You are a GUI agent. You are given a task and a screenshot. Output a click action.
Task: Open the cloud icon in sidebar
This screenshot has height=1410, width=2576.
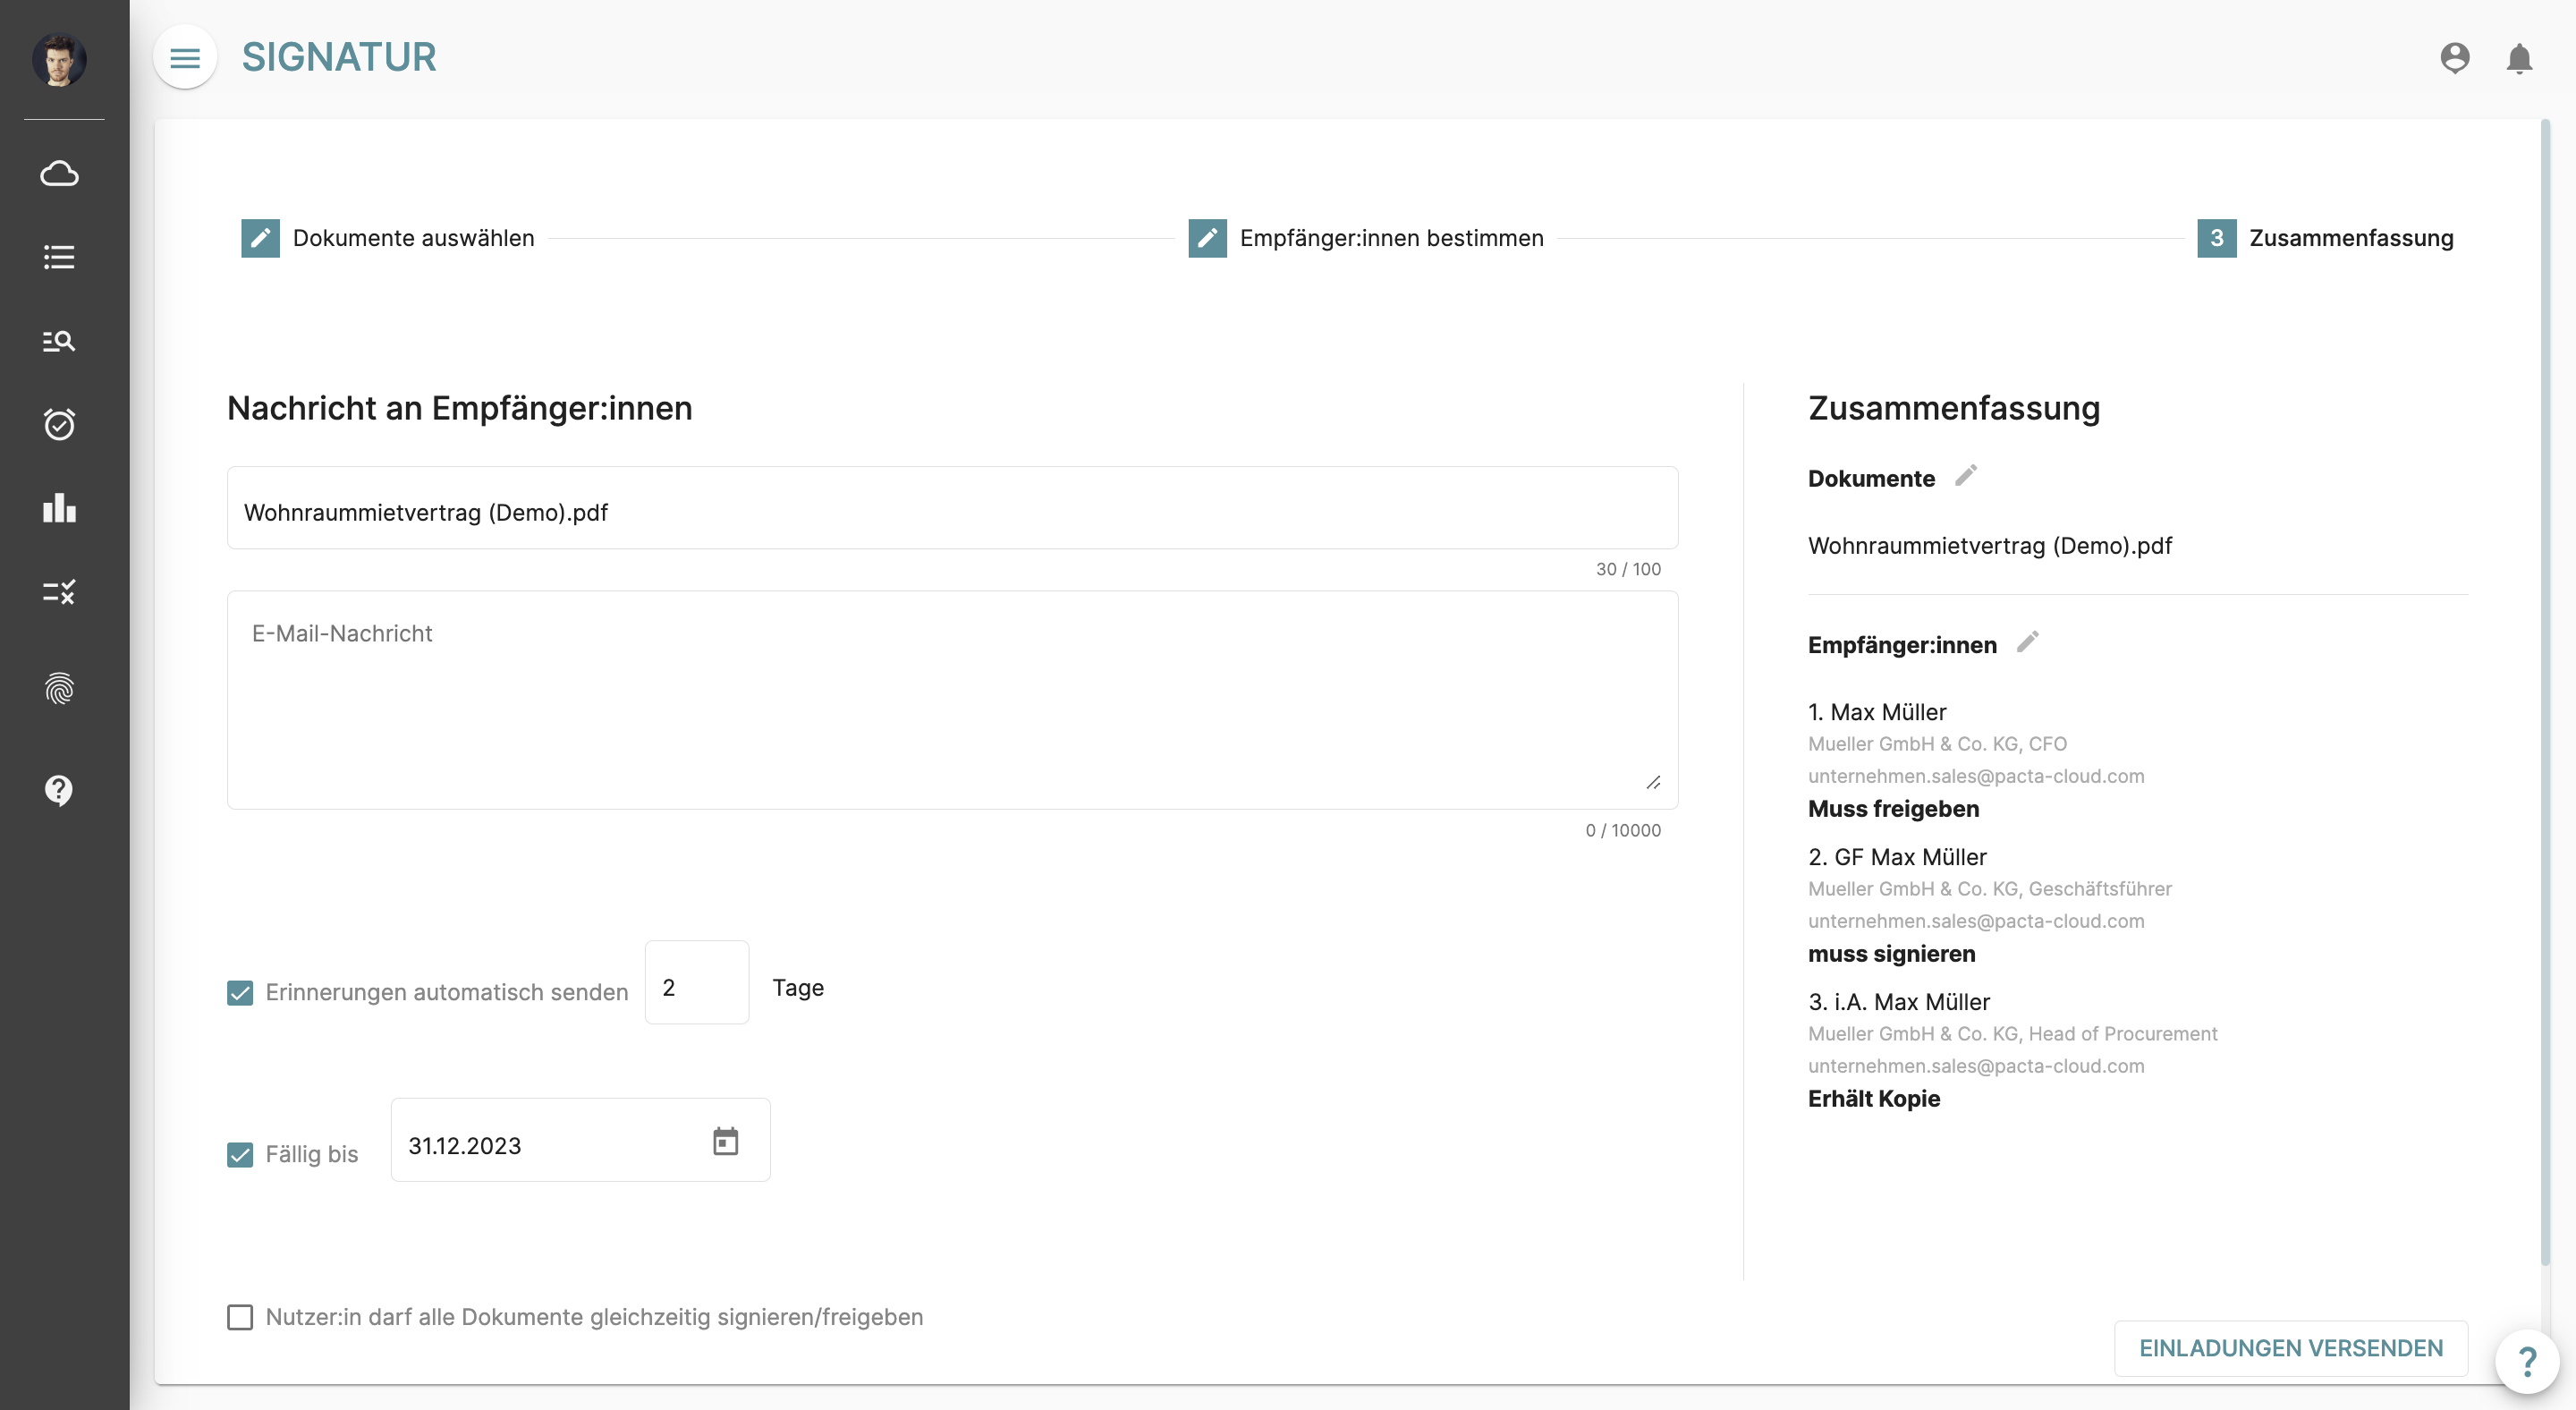[59, 174]
